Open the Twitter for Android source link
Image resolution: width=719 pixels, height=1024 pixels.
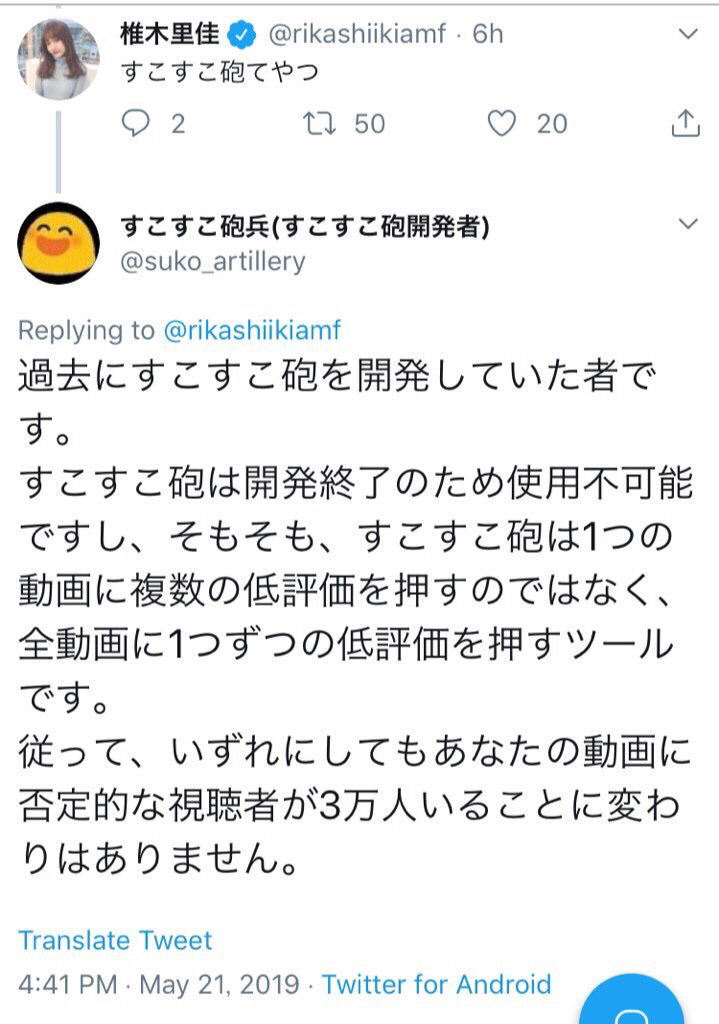coord(436,984)
